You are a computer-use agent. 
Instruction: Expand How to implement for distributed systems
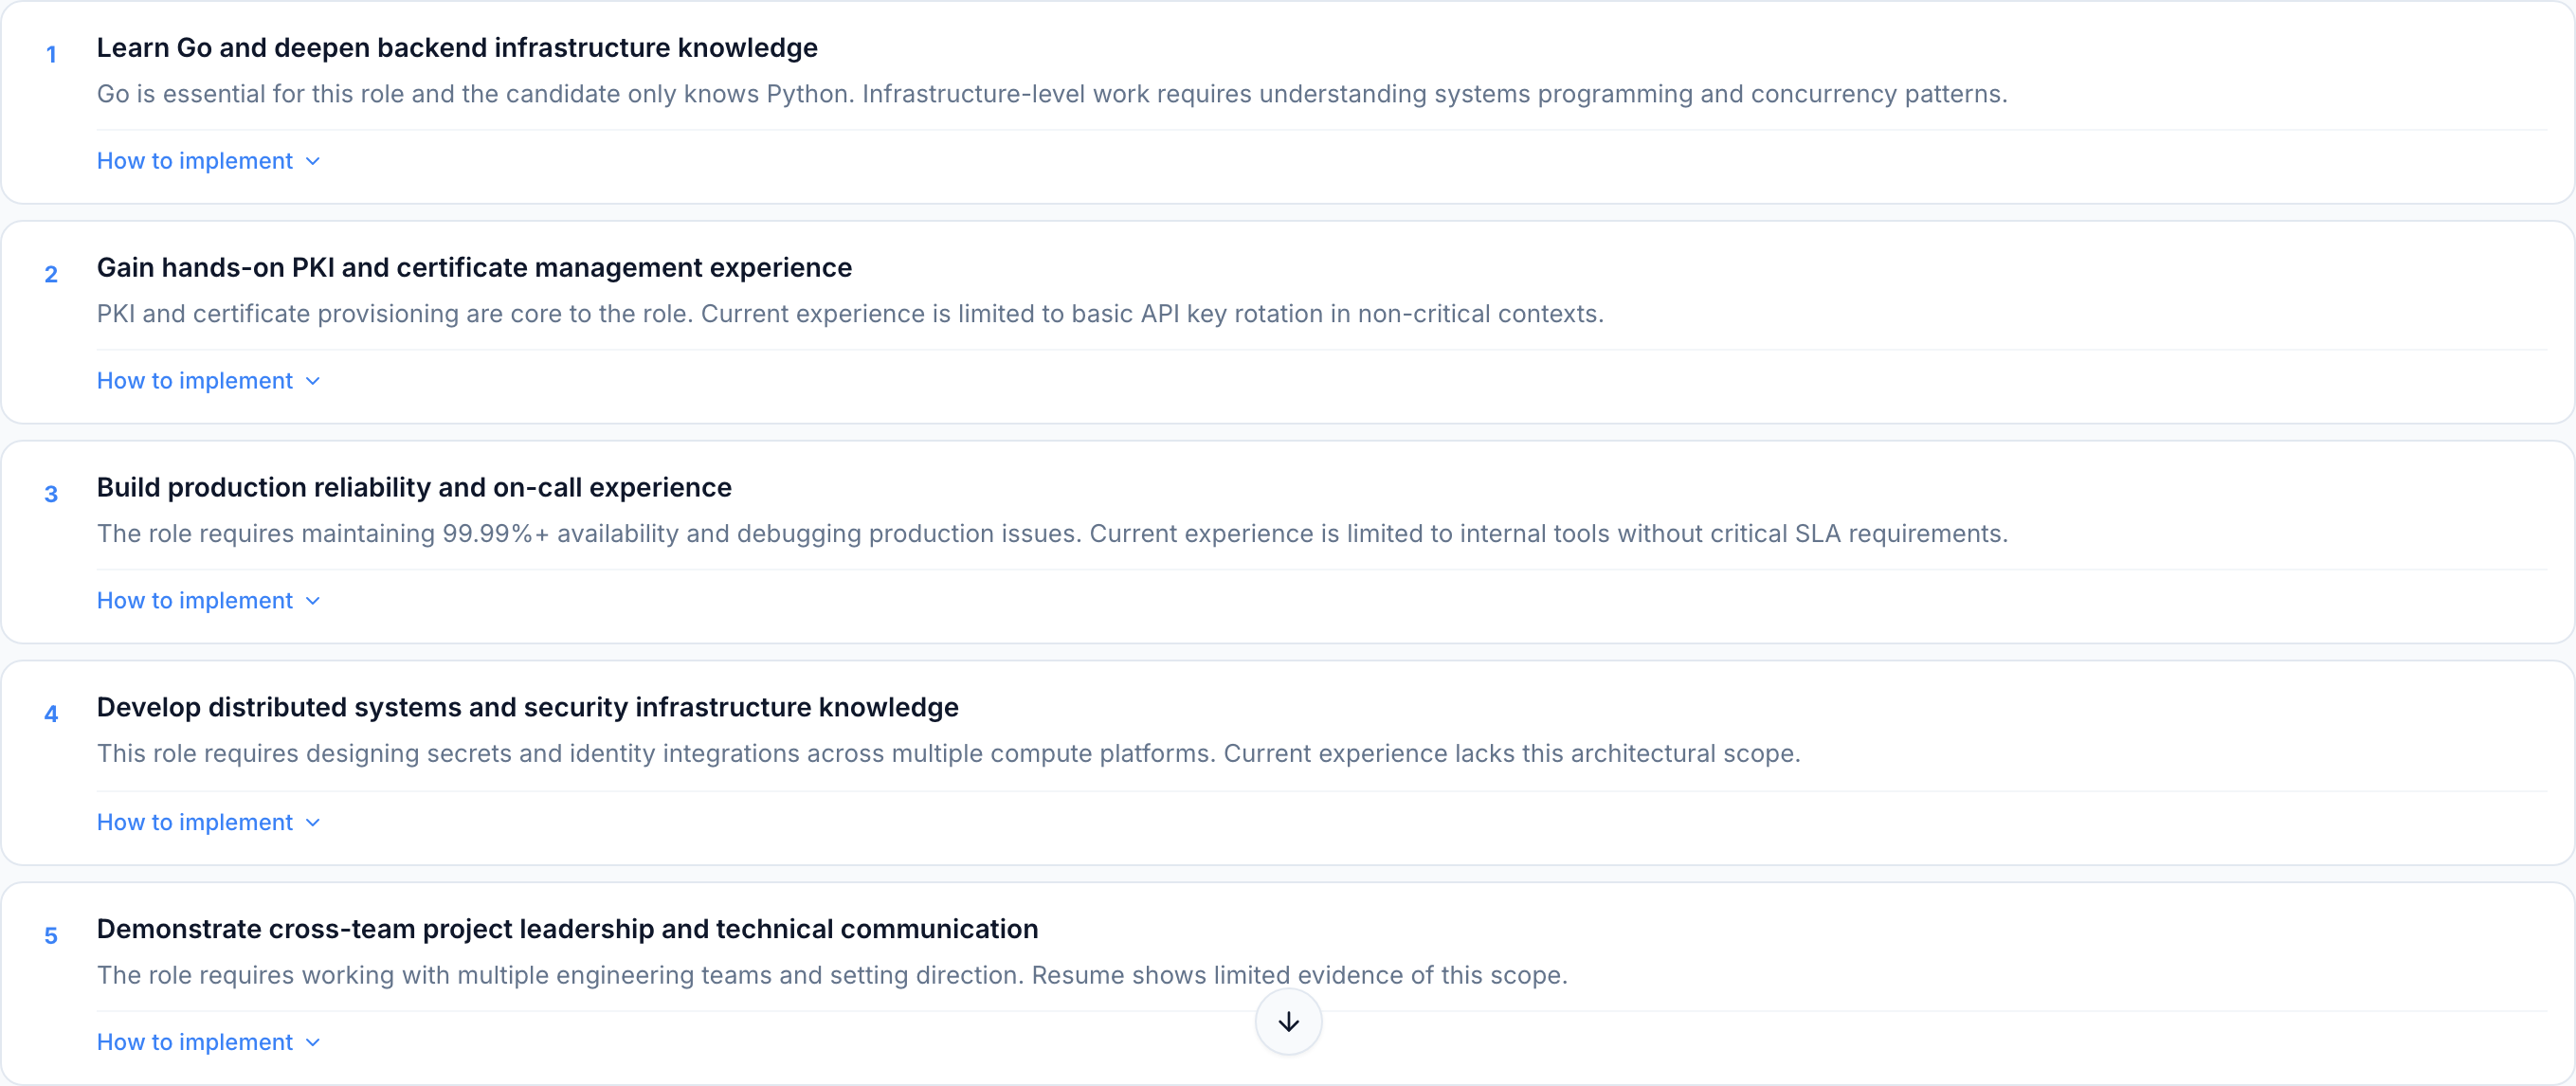coord(195,822)
